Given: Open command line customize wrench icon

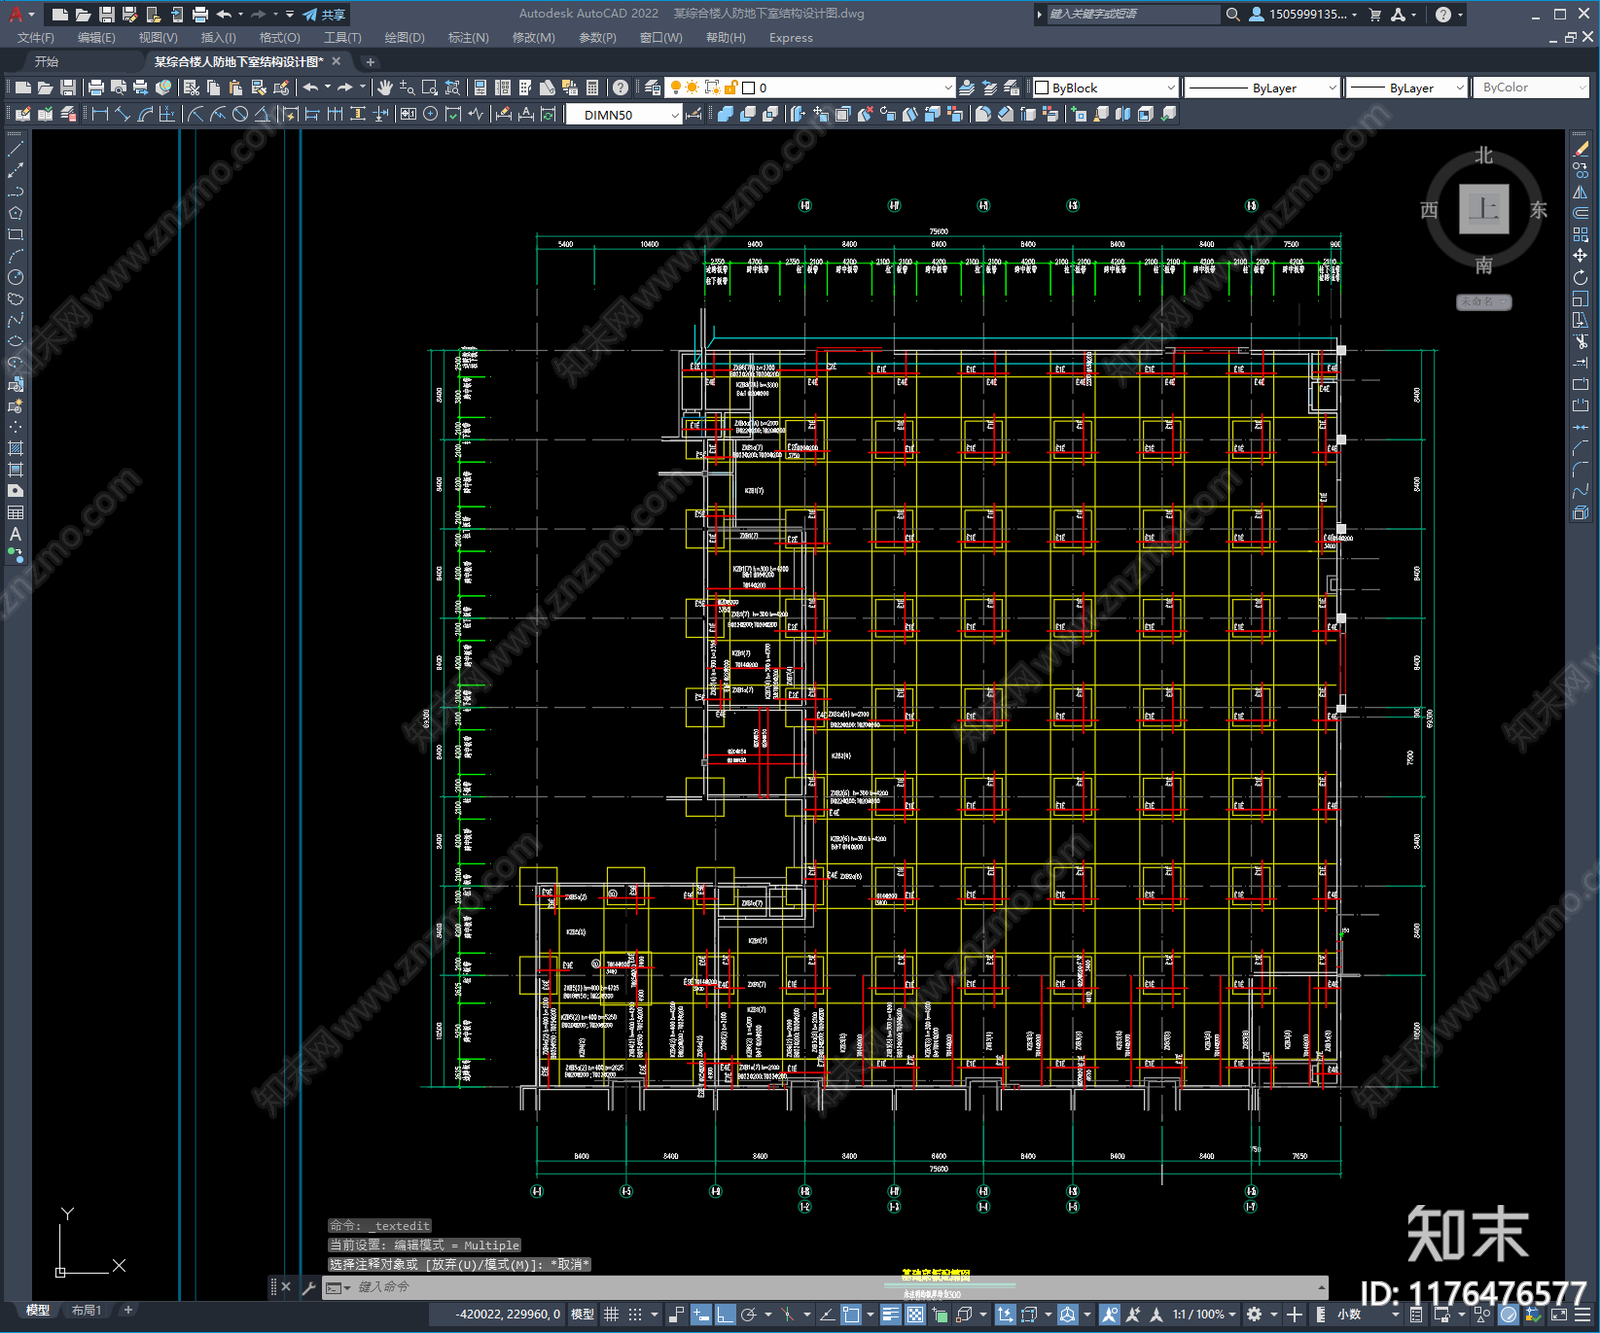Looking at the screenshot, I should [x=309, y=1287].
